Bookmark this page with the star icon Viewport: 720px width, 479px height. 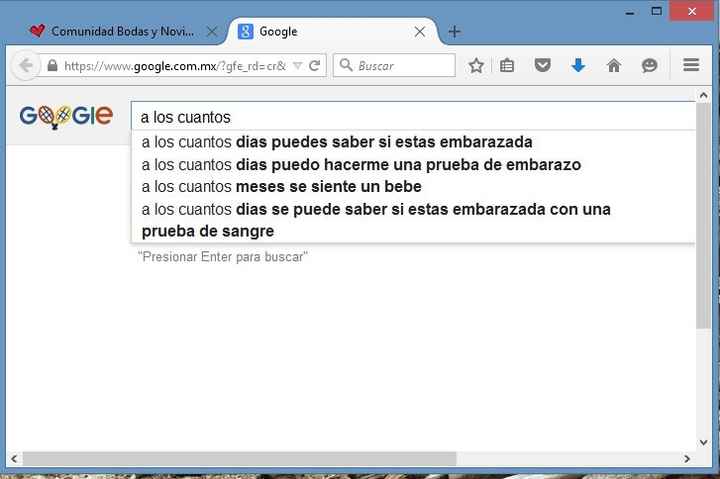pos(476,66)
